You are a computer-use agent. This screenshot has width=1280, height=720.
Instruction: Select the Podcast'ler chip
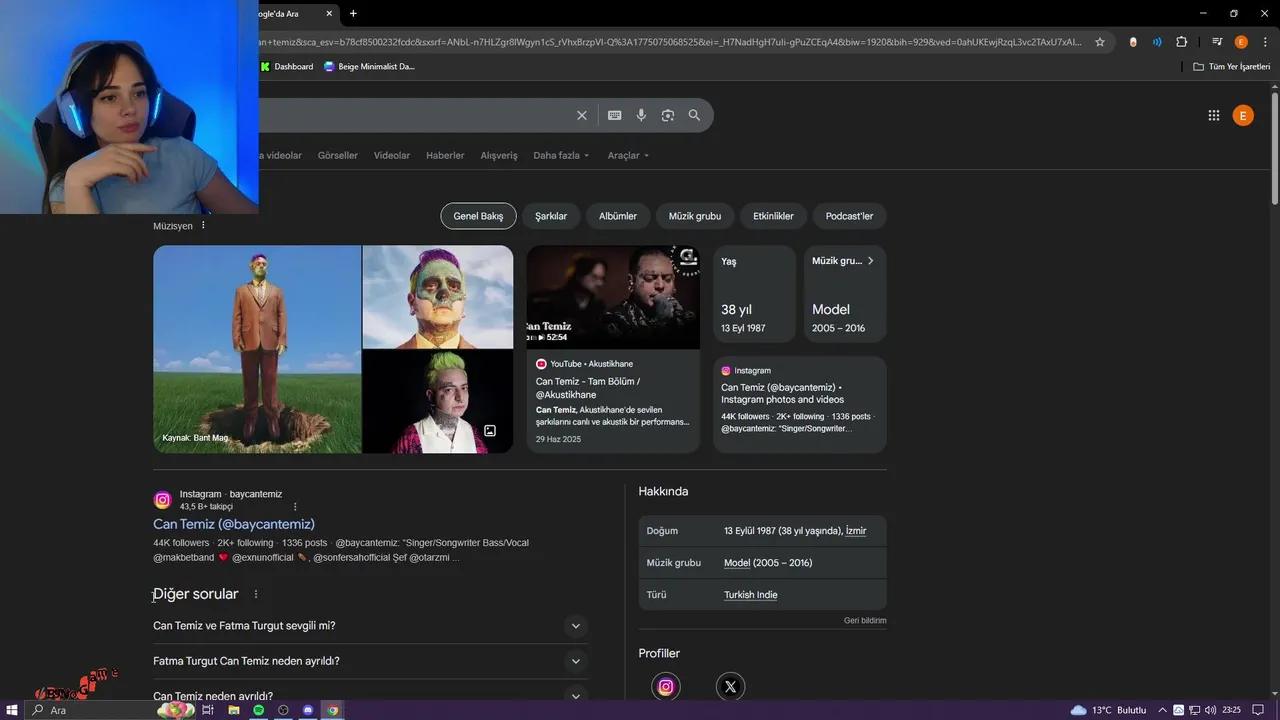pyautogui.click(x=849, y=216)
